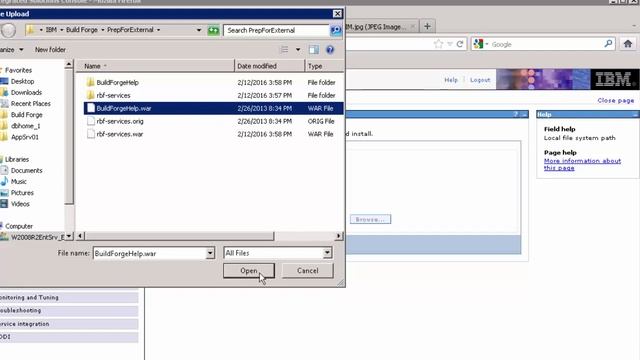Click the Help link in console header
This screenshot has width=640, height=360.
coord(451,80)
